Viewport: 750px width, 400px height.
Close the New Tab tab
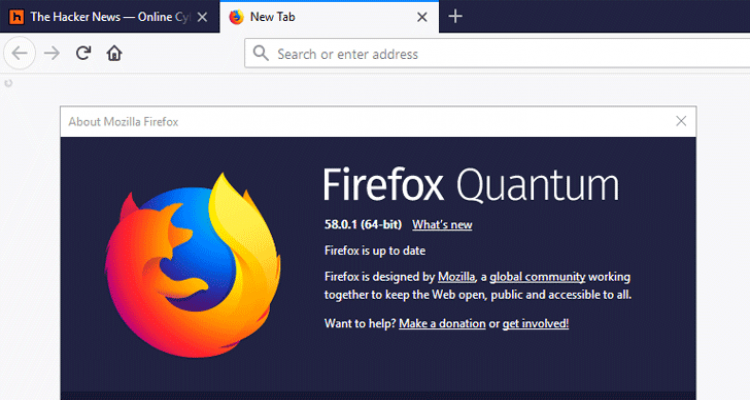pyautogui.click(x=422, y=17)
